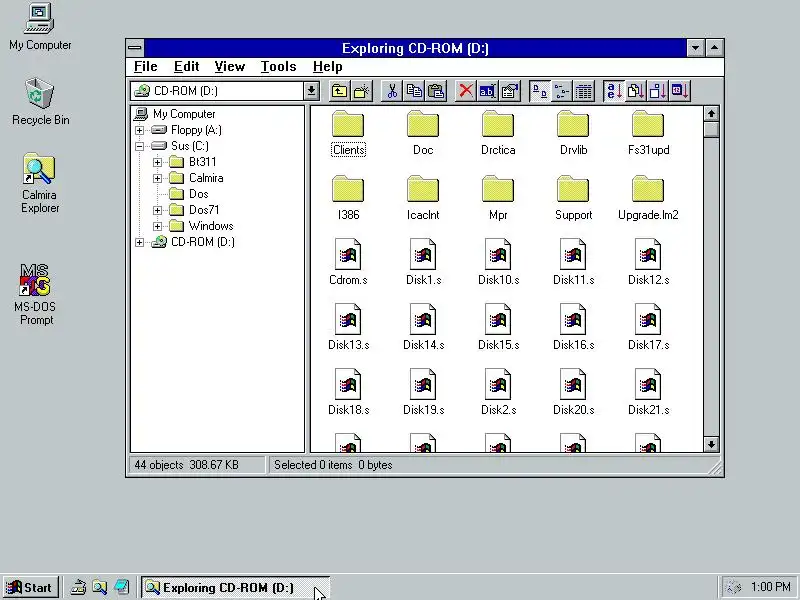Select the Calmira Explorer desktop shortcut
The height and width of the screenshot is (600, 800).
pos(39,183)
